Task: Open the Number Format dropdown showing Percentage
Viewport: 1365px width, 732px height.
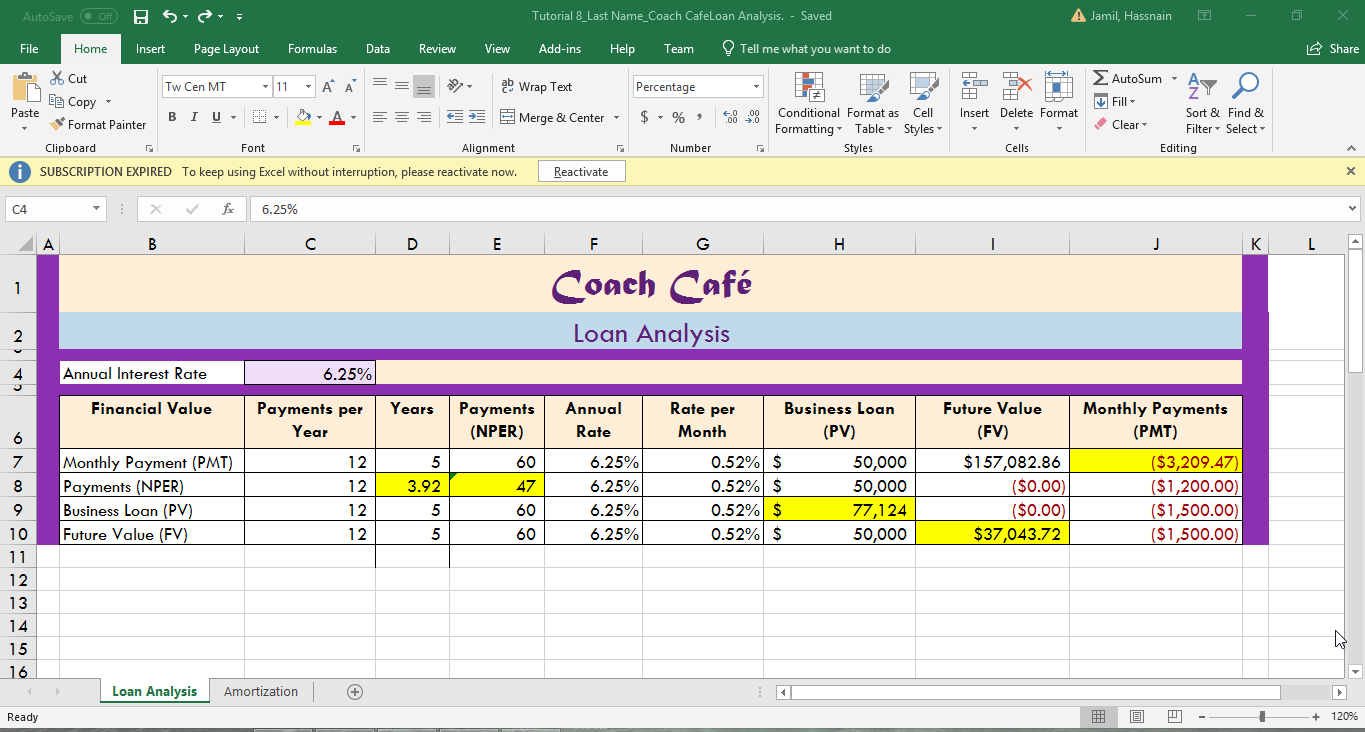Action: point(697,86)
